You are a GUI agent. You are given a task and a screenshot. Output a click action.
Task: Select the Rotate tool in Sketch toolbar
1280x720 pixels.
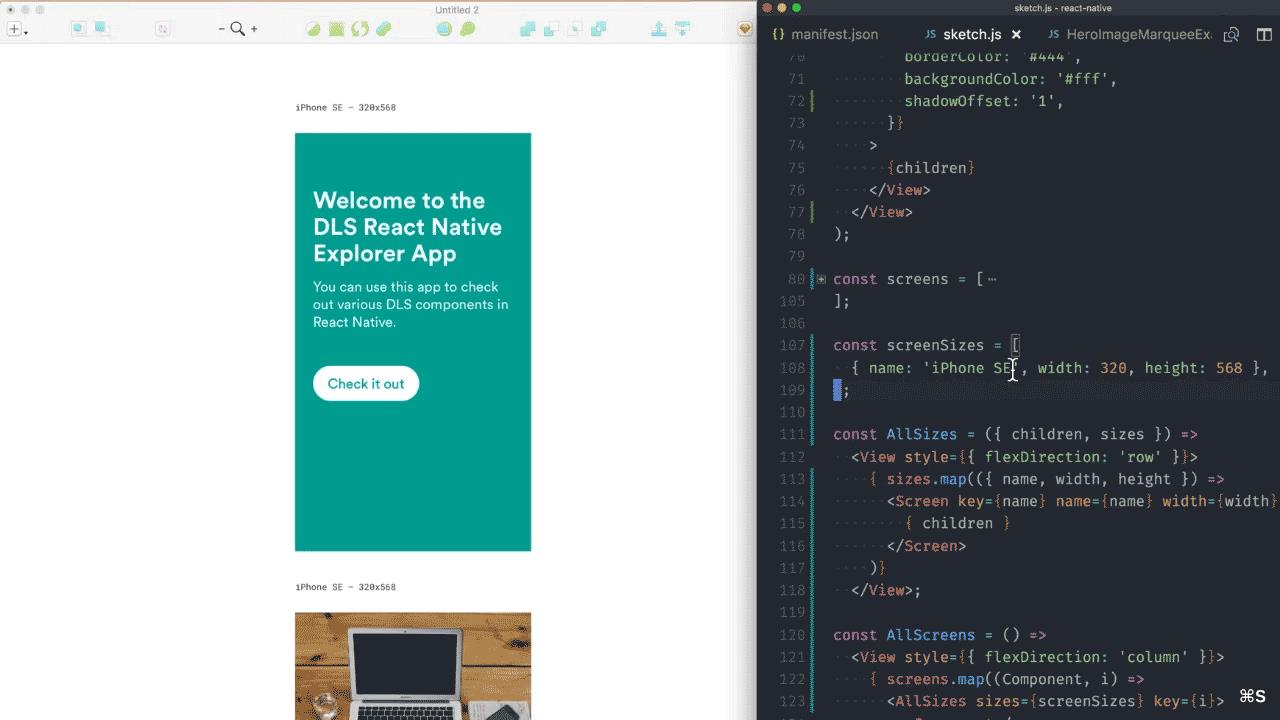point(360,29)
